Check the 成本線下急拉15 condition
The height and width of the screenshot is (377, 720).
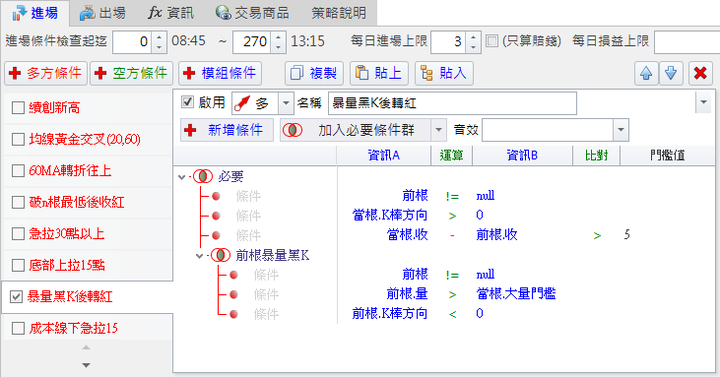[x=18, y=328]
